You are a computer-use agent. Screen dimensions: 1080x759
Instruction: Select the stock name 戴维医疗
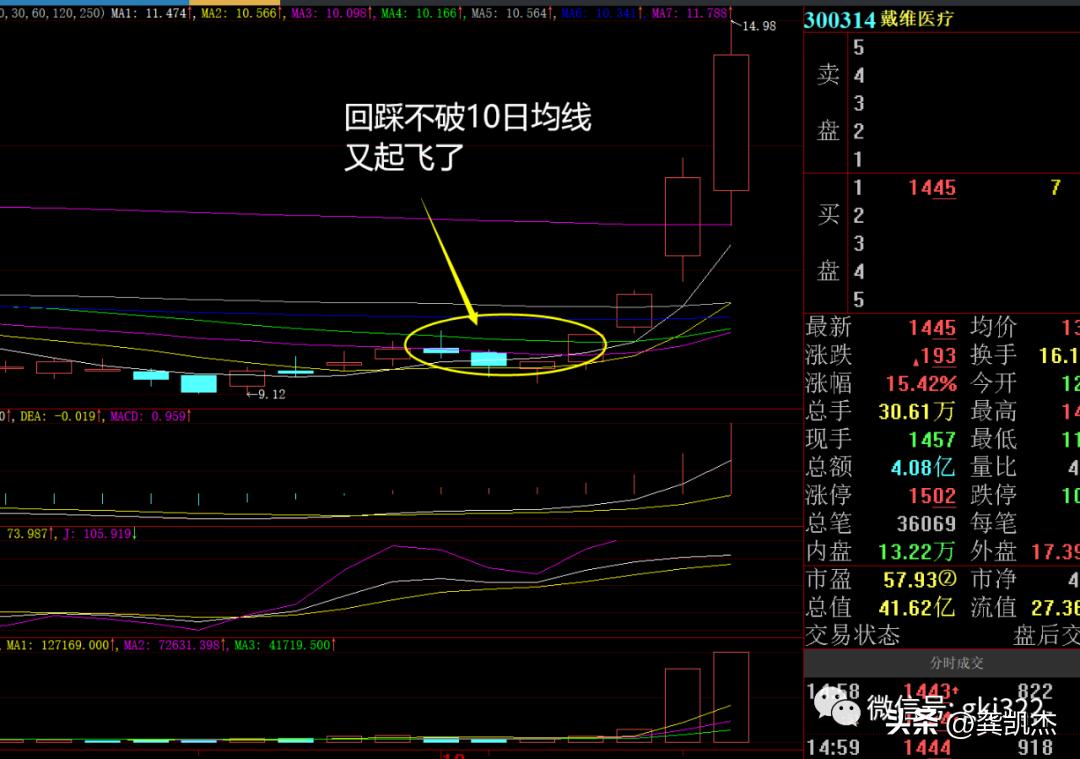pyautogui.click(x=917, y=19)
